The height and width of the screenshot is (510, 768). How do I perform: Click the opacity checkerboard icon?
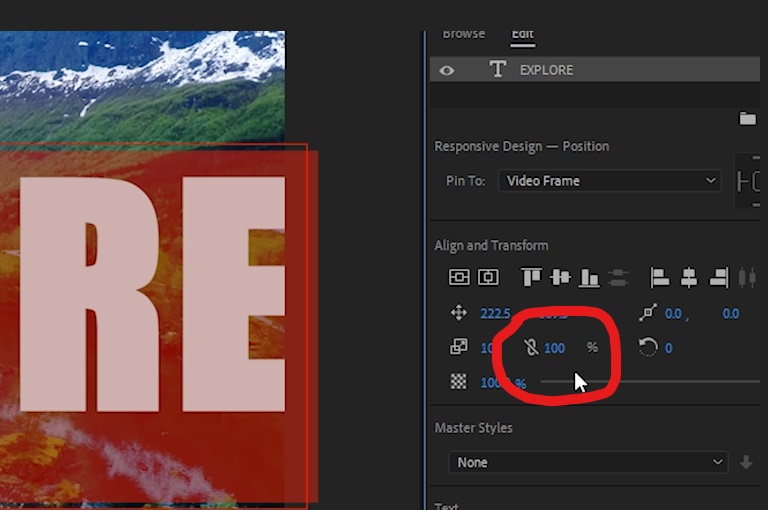pos(458,381)
